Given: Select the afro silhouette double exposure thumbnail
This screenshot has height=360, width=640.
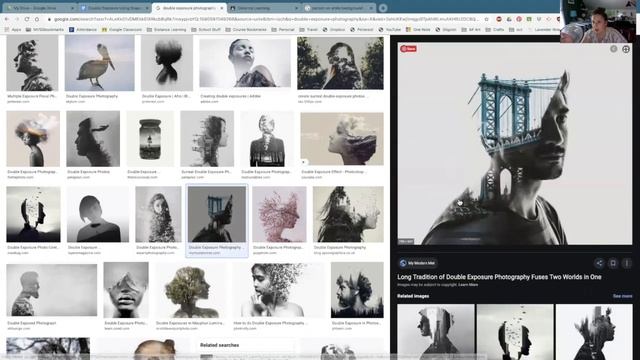Looking at the screenshot, I should click(167, 63).
